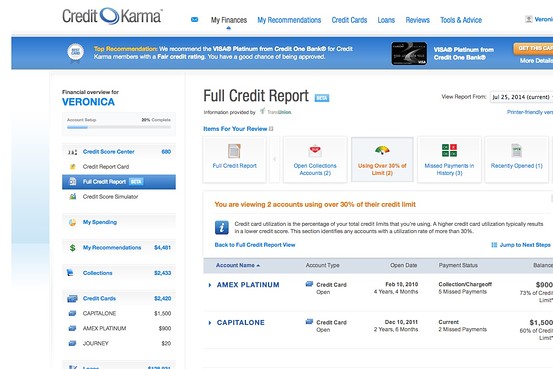Viewport: 553px width, 369px height.
Task: Click the Account Type column header
Action: click(322, 265)
